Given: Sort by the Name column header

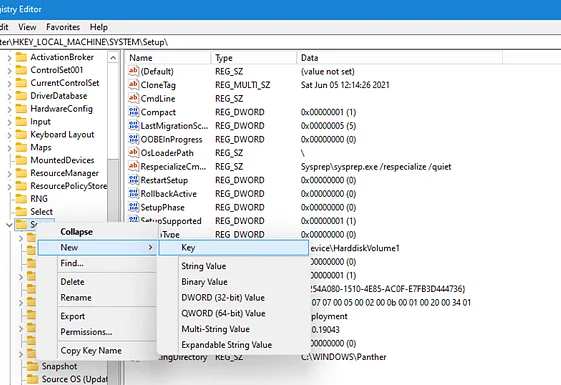Looking at the screenshot, I should click(x=168, y=58).
